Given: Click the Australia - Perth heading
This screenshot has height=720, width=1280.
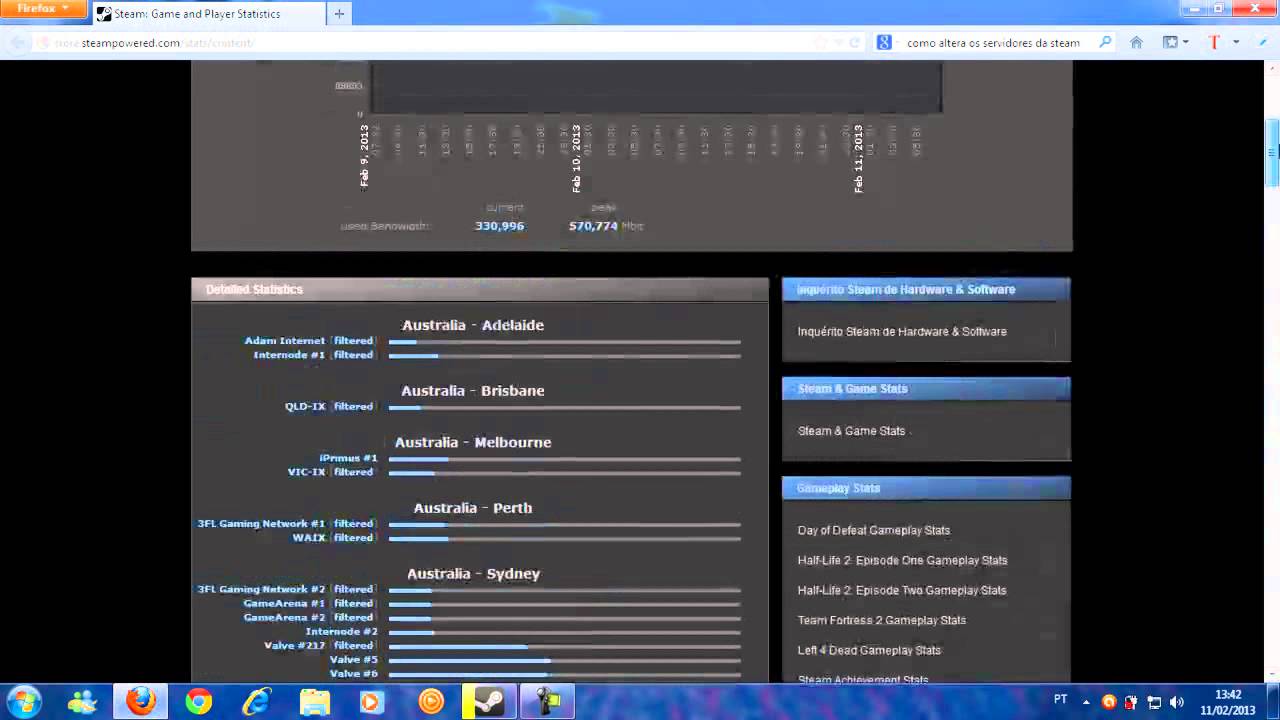Looking at the screenshot, I should [473, 508].
